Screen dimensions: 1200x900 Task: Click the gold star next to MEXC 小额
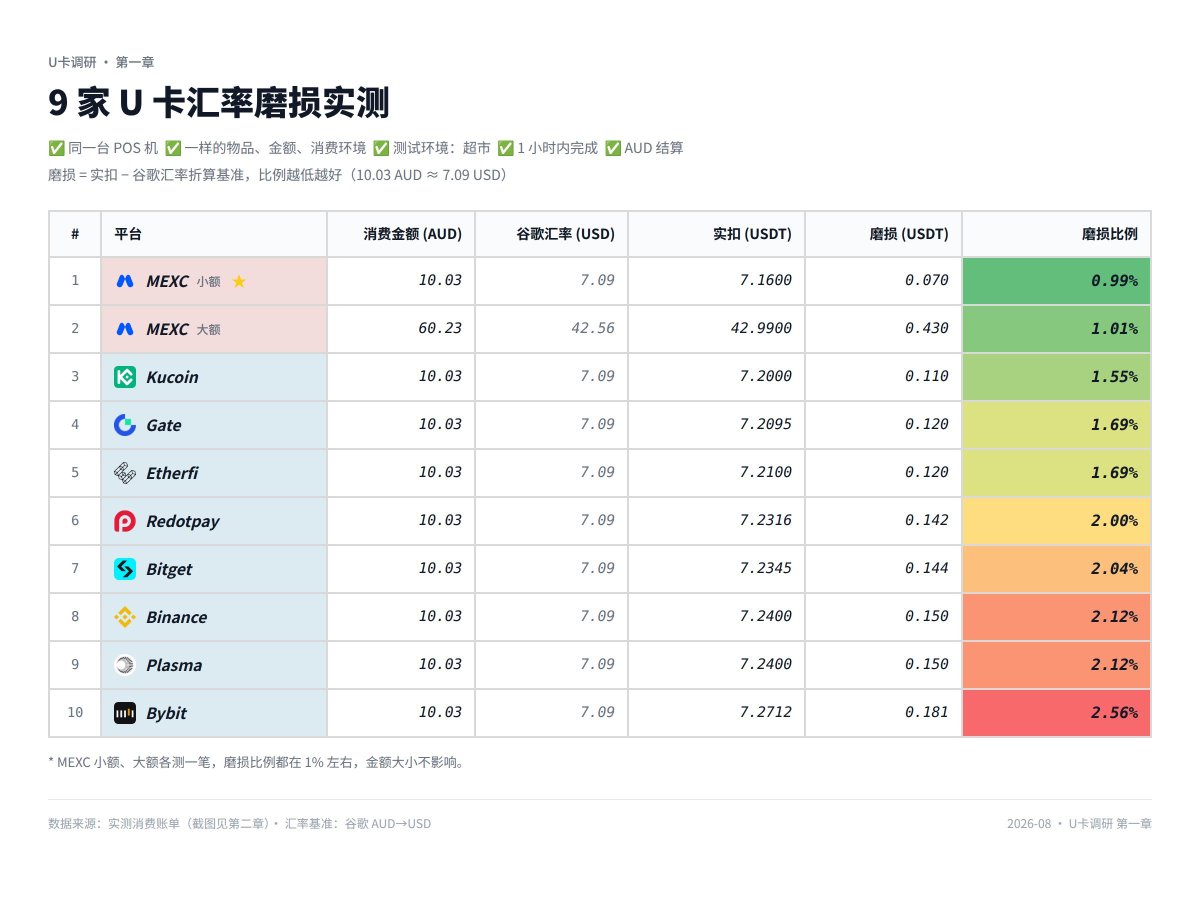click(x=239, y=282)
